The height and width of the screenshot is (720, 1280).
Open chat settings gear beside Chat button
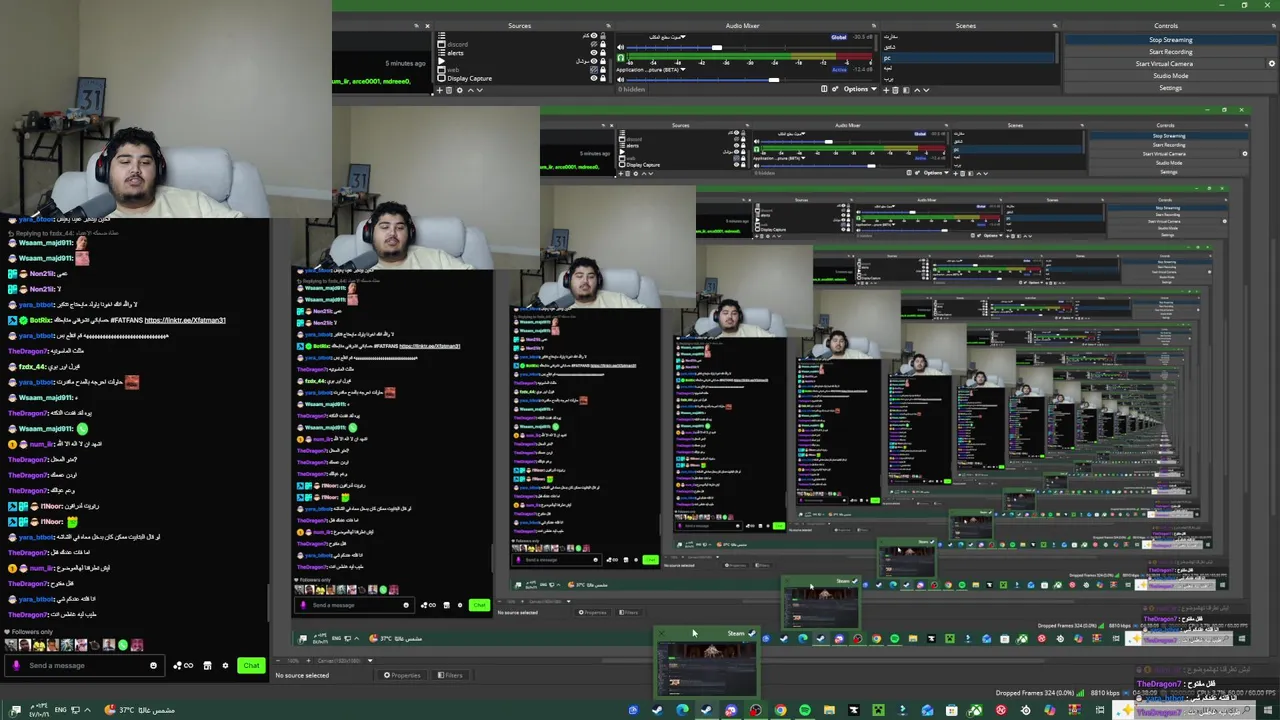pyautogui.click(x=225, y=665)
